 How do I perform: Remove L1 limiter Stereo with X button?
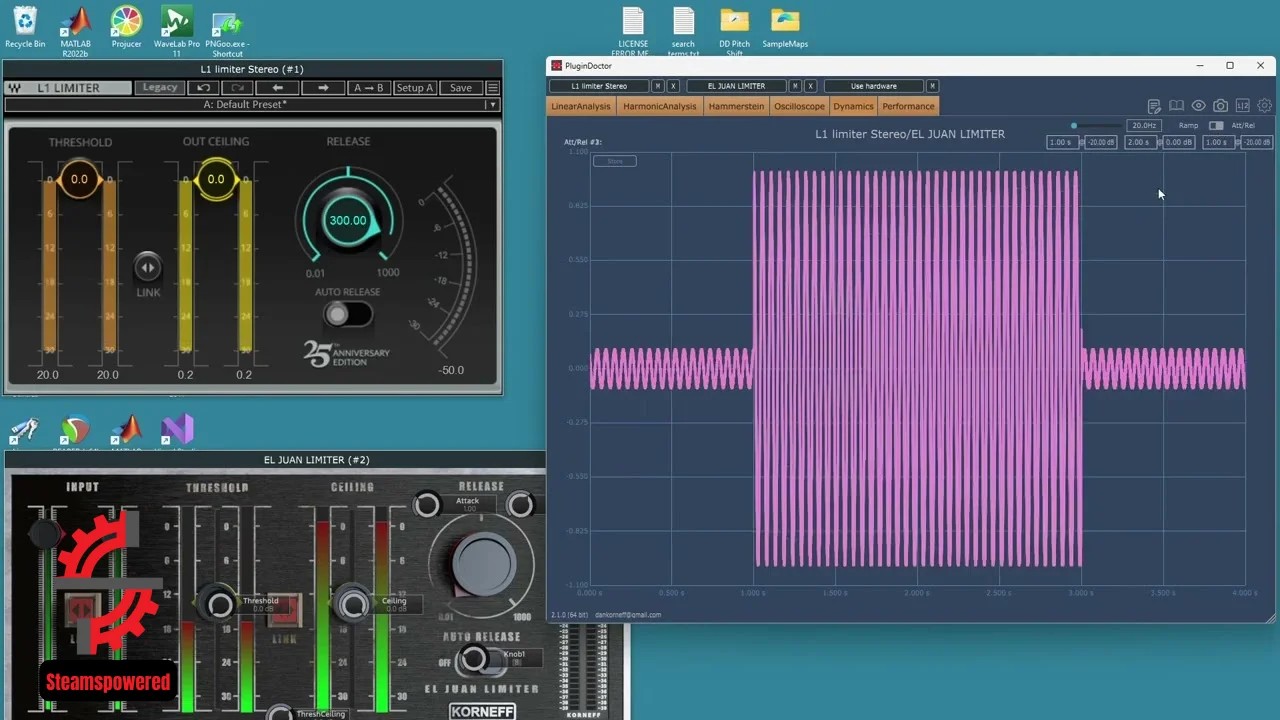[x=673, y=86]
